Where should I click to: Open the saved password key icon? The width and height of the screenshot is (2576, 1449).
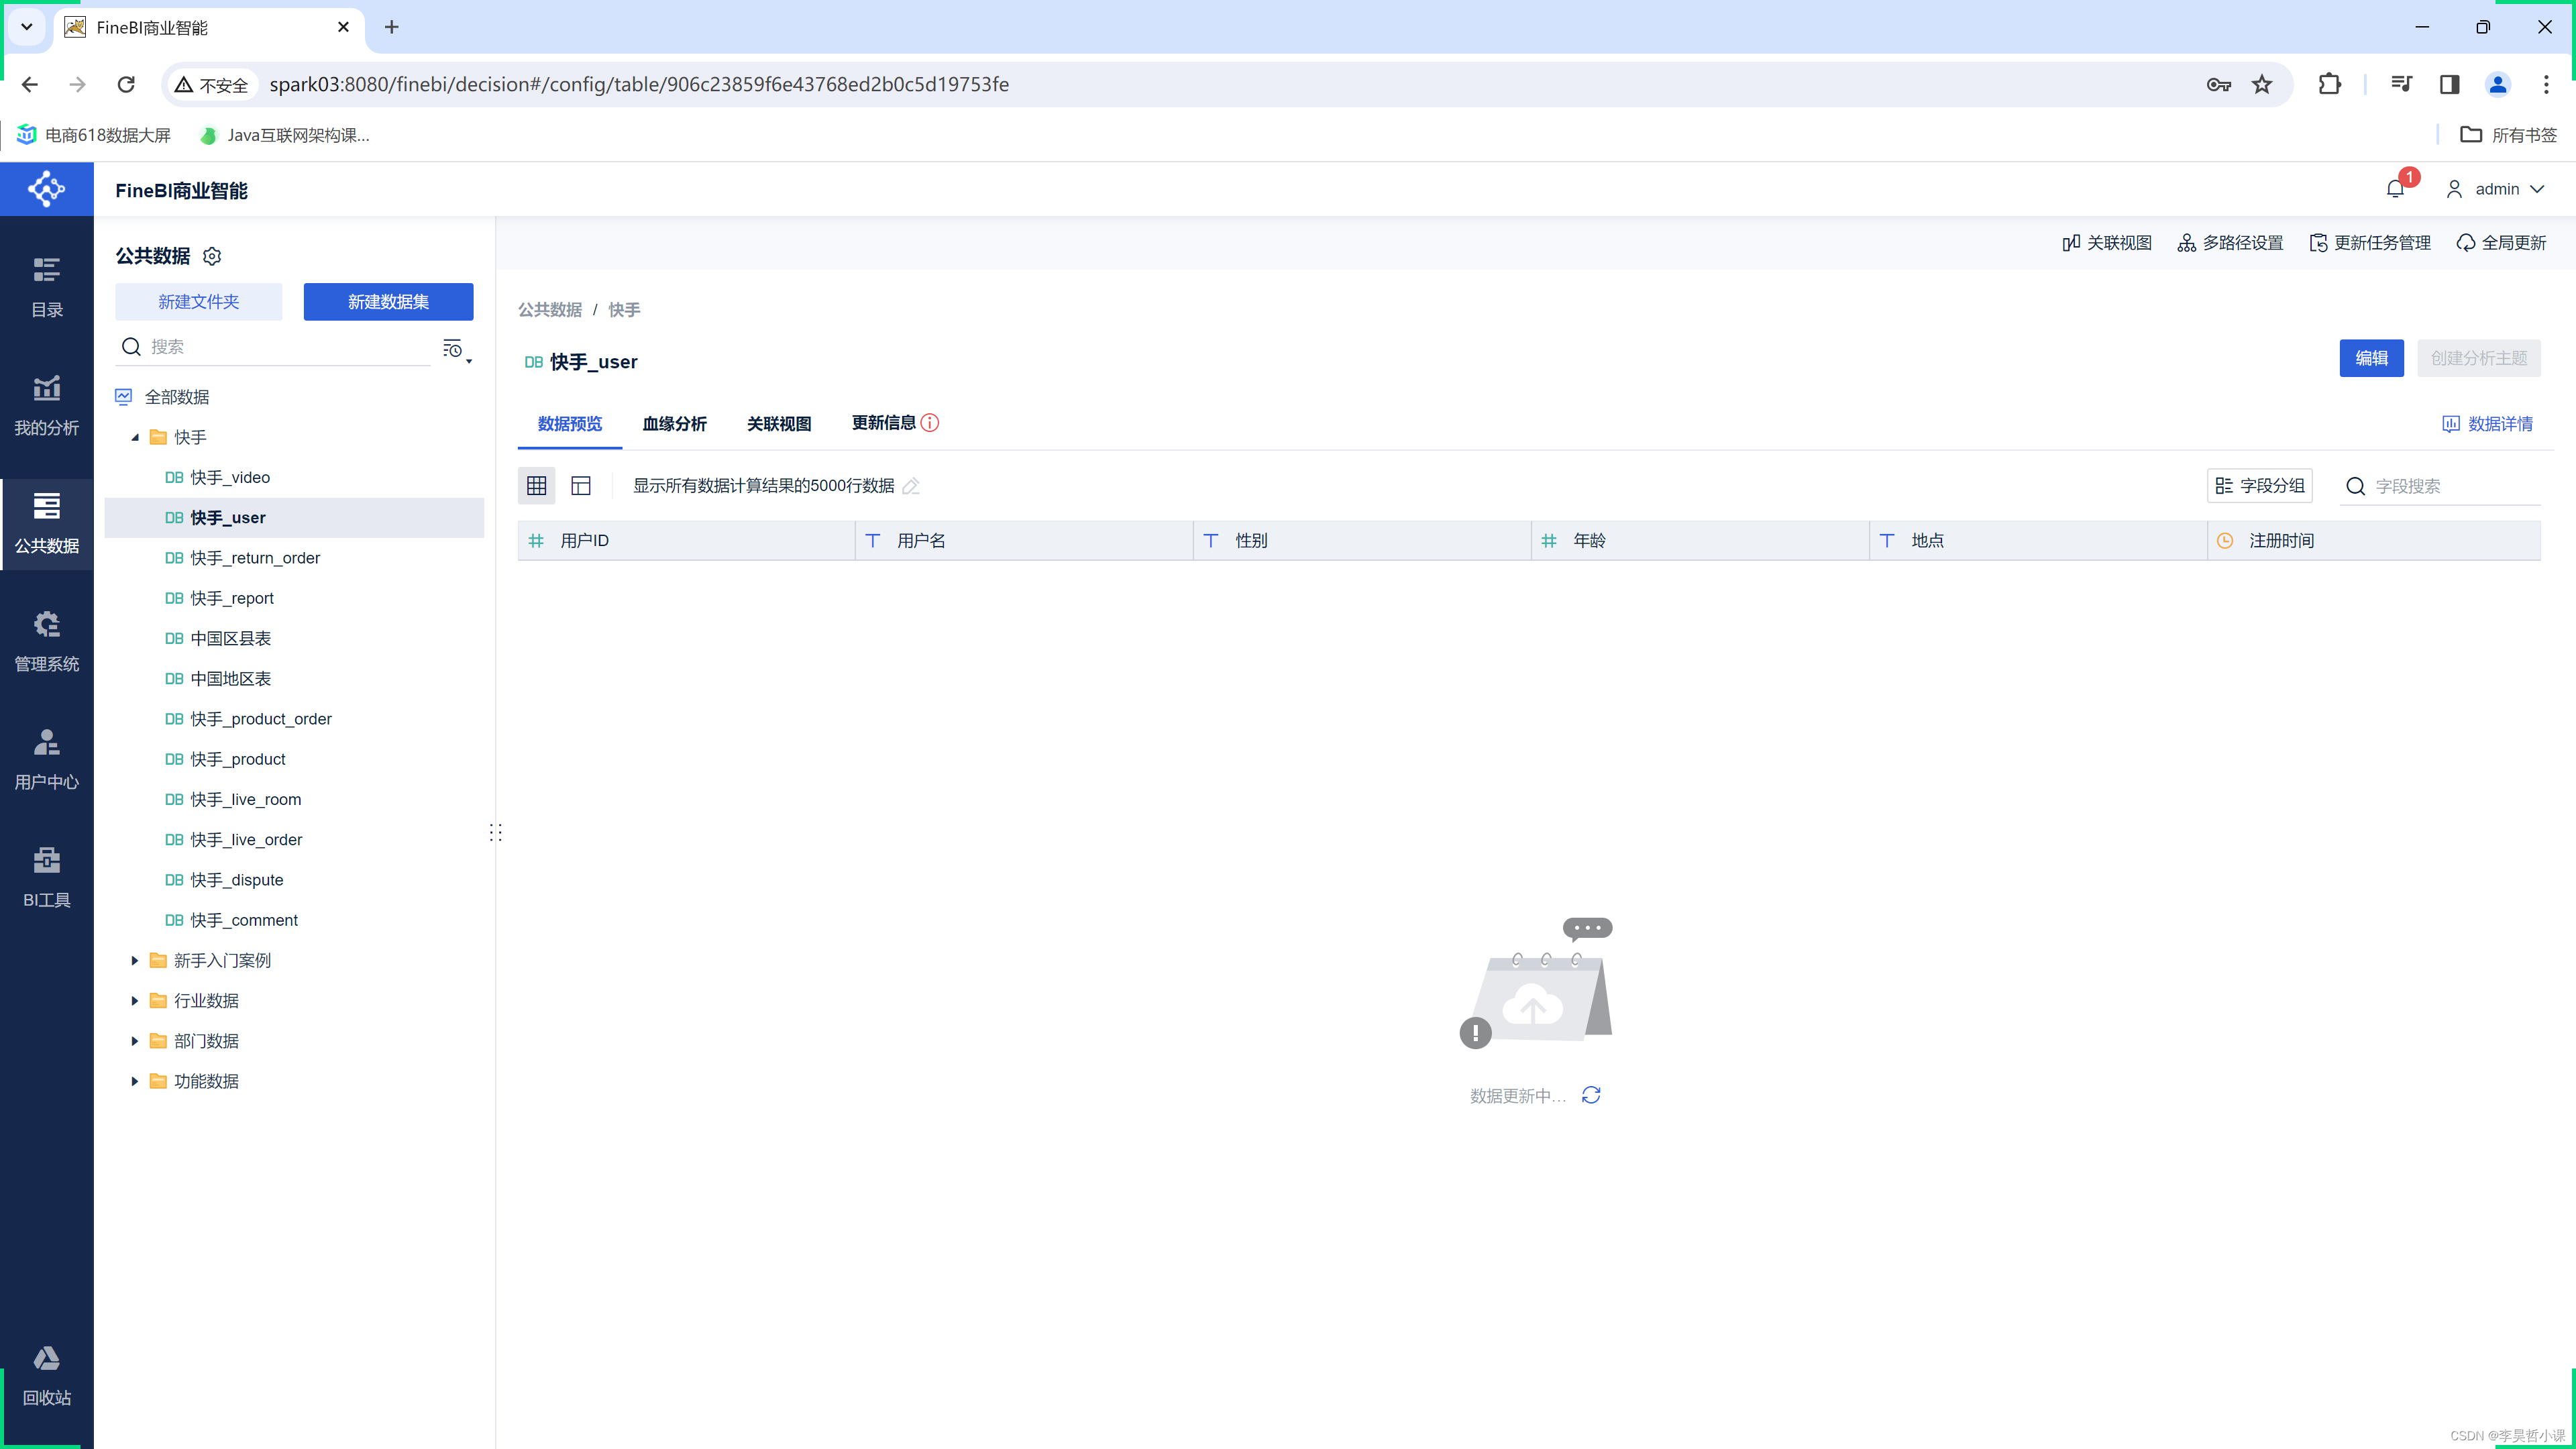click(2218, 85)
